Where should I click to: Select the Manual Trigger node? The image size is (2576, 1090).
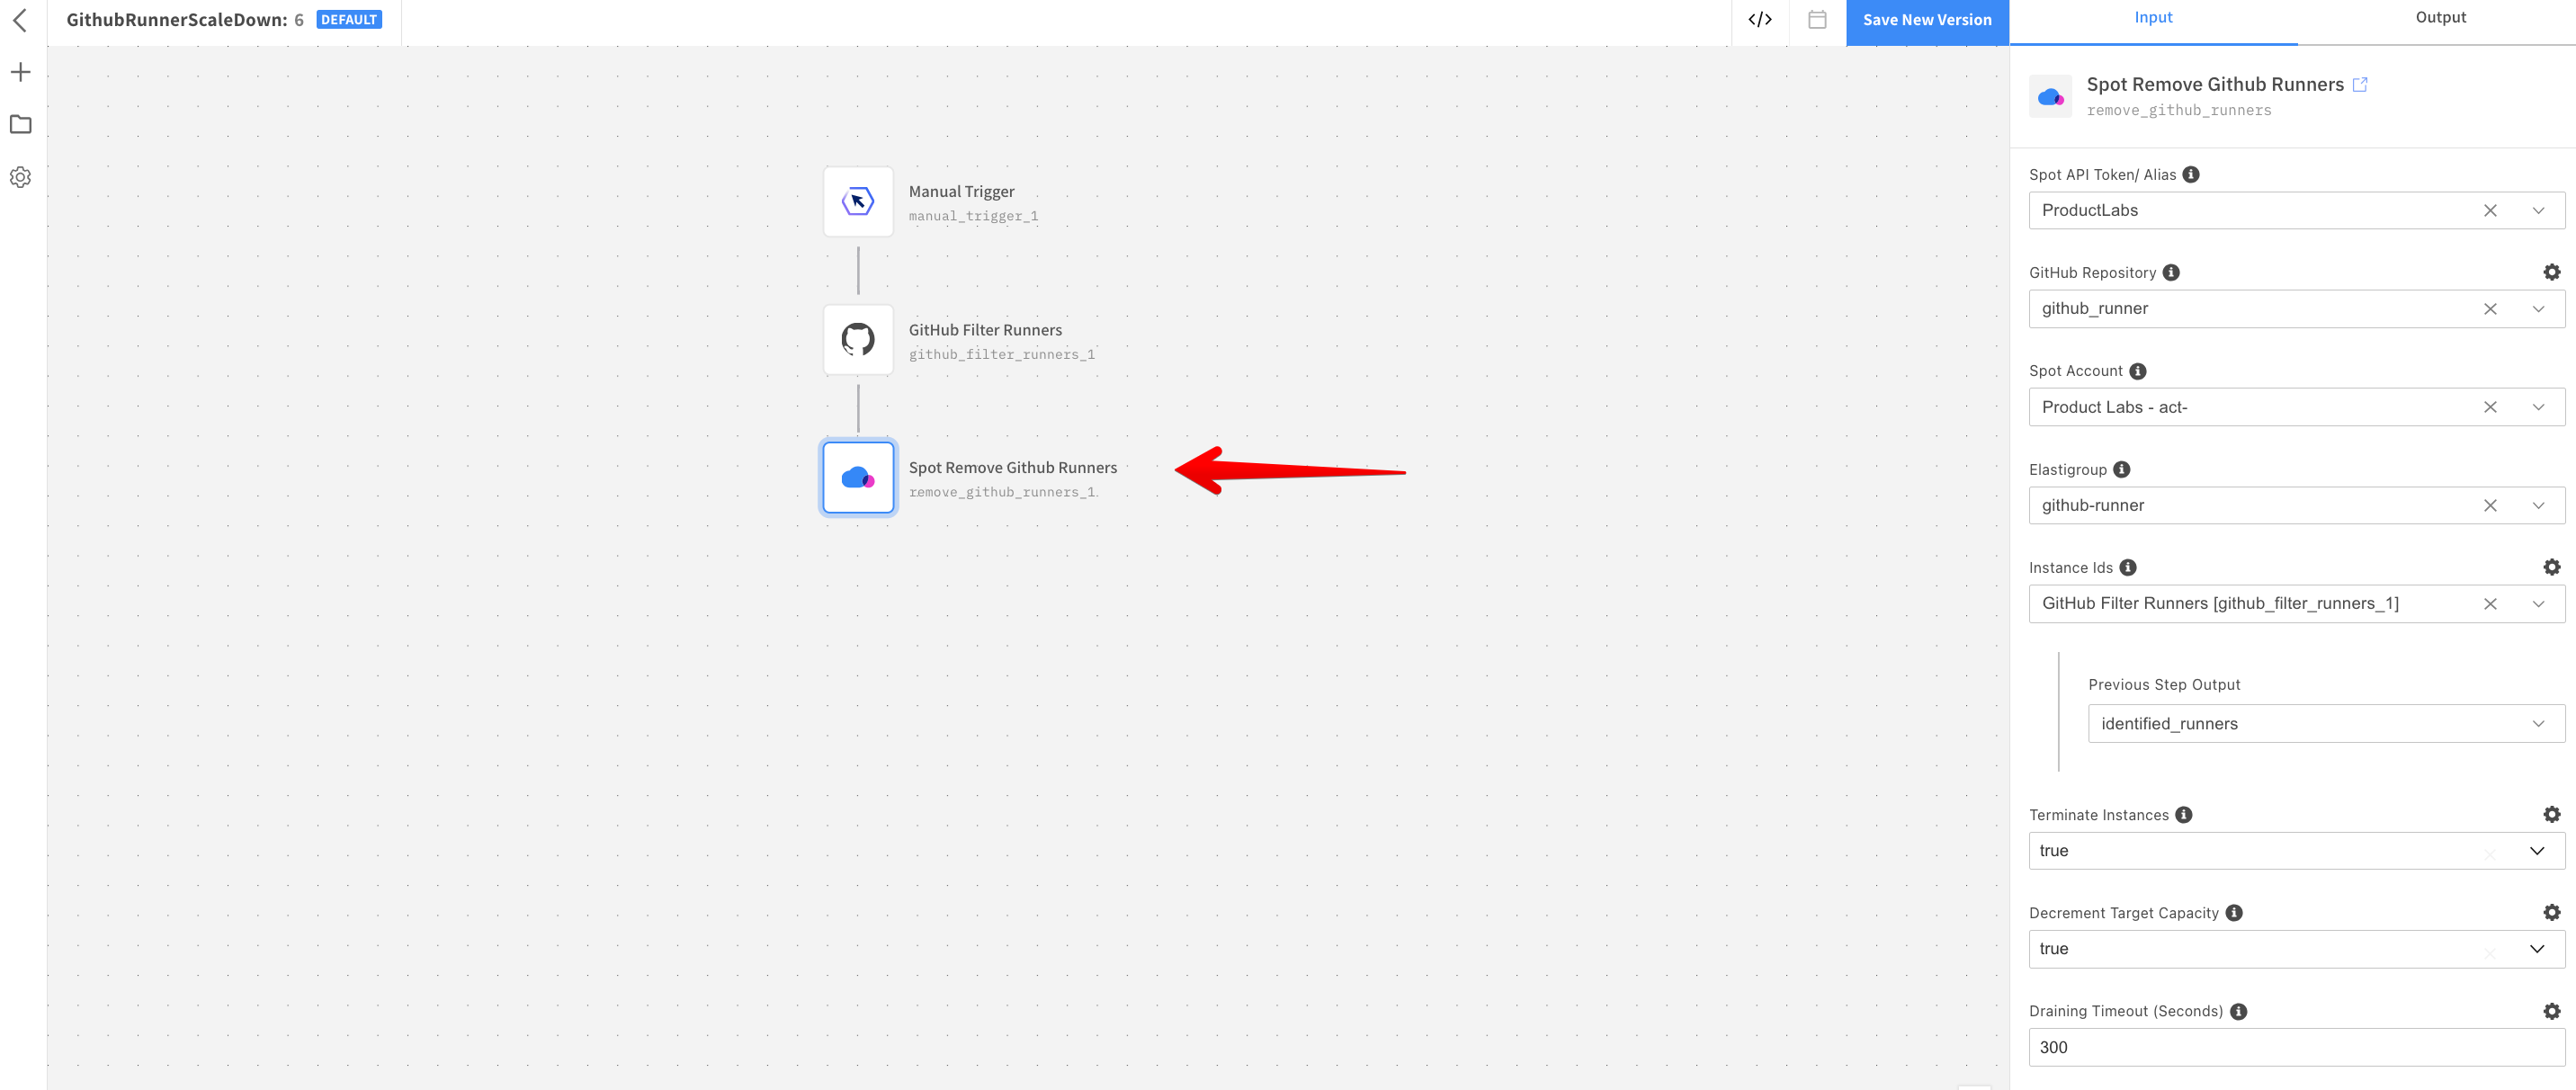858,202
